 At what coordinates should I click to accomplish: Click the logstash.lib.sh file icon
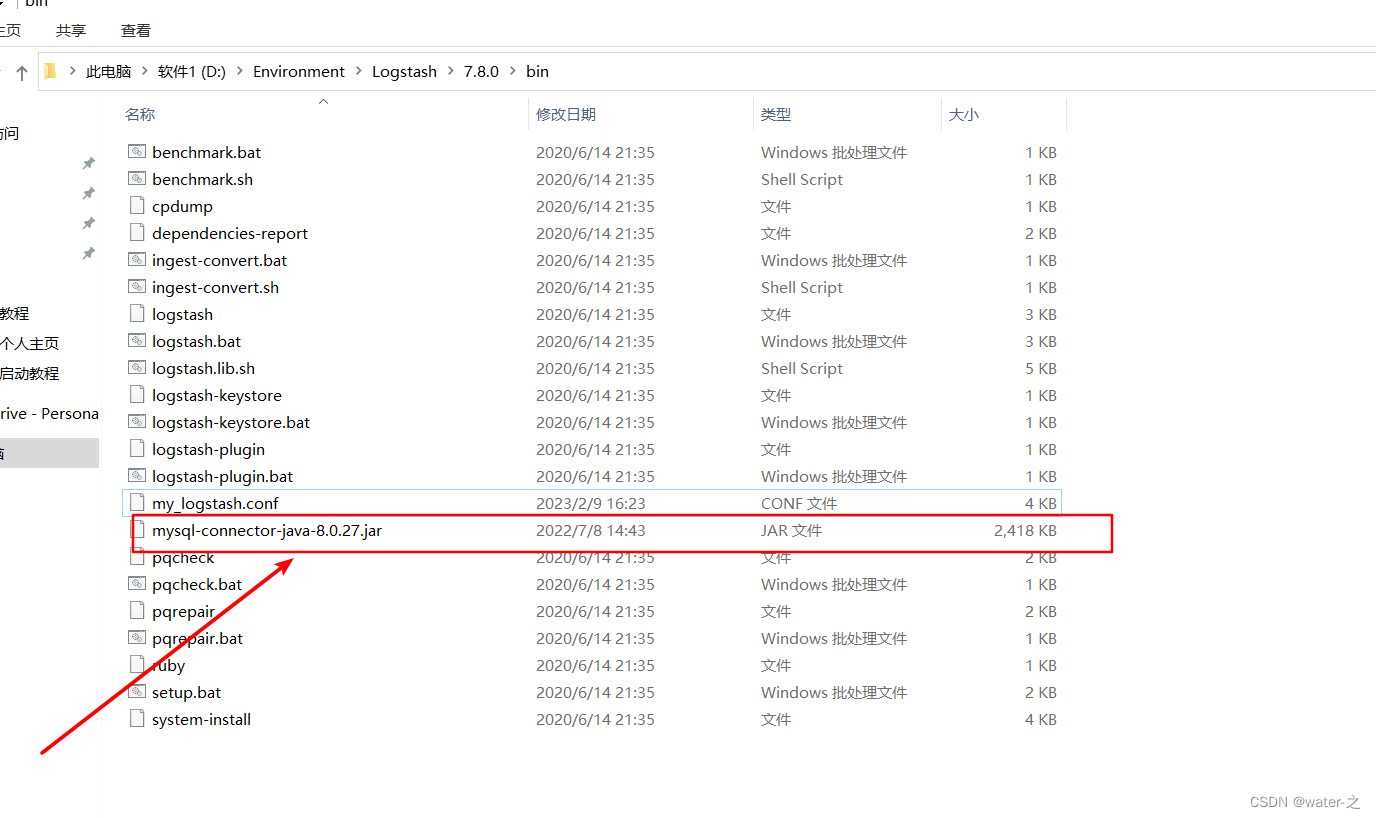(x=137, y=368)
